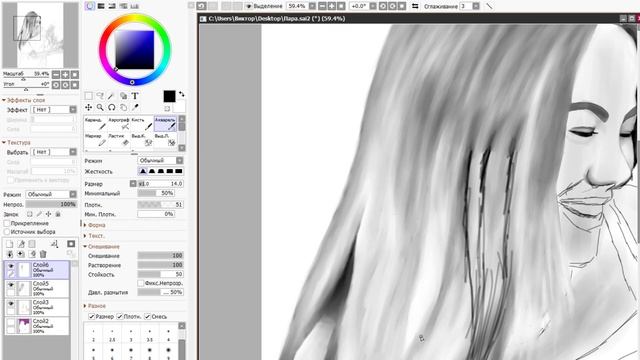640x360 pixels.
Task: Choose the Ластик eraser tool
Action: pyautogui.click(x=119, y=140)
